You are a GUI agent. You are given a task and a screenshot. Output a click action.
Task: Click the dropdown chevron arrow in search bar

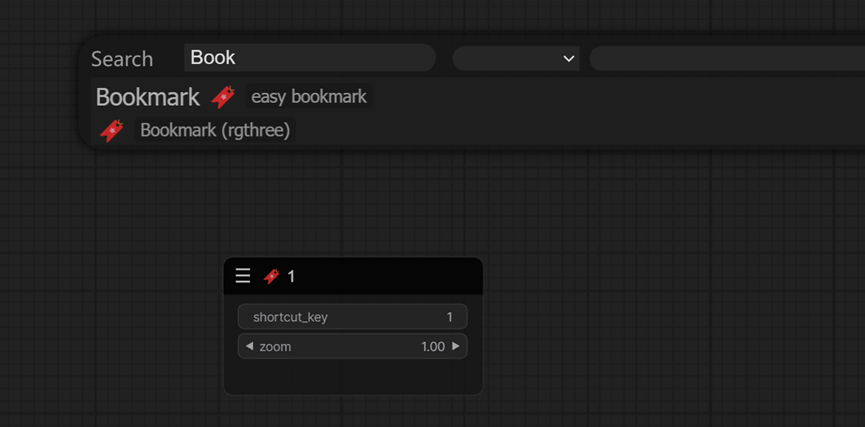(x=568, y=59)
